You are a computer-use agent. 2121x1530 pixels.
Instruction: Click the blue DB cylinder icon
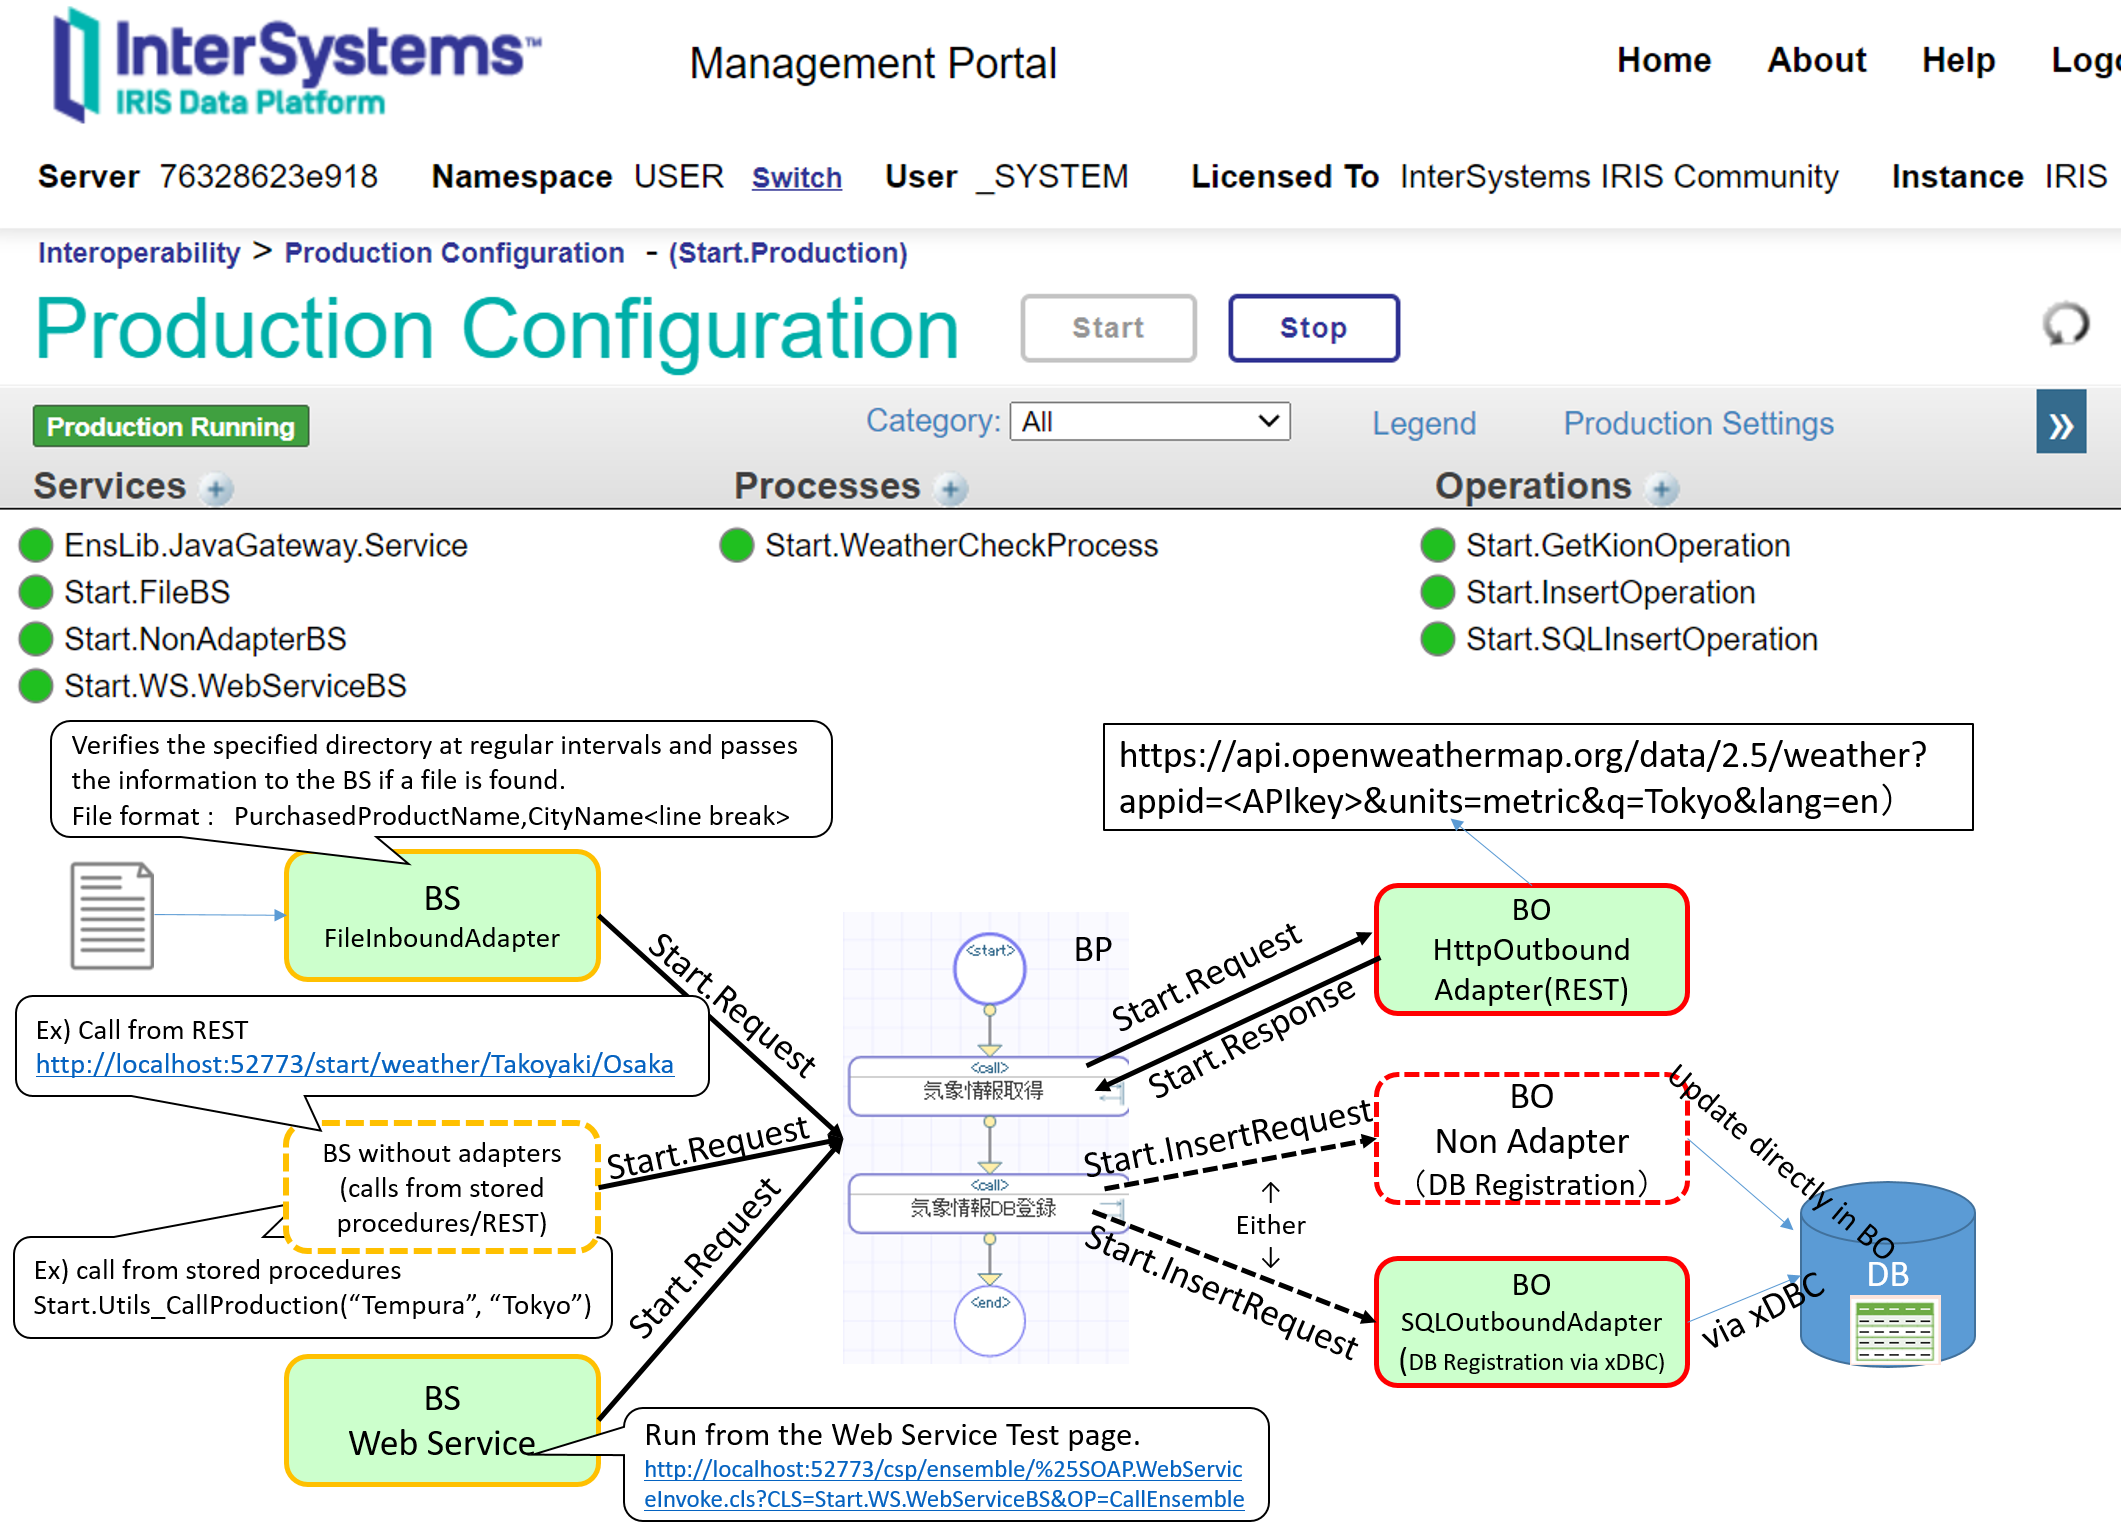(x=1887, y=1273)
